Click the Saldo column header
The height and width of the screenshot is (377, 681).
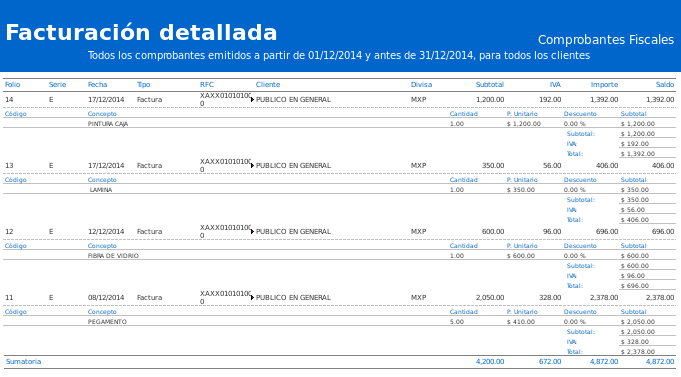click(x=665, y=85)
